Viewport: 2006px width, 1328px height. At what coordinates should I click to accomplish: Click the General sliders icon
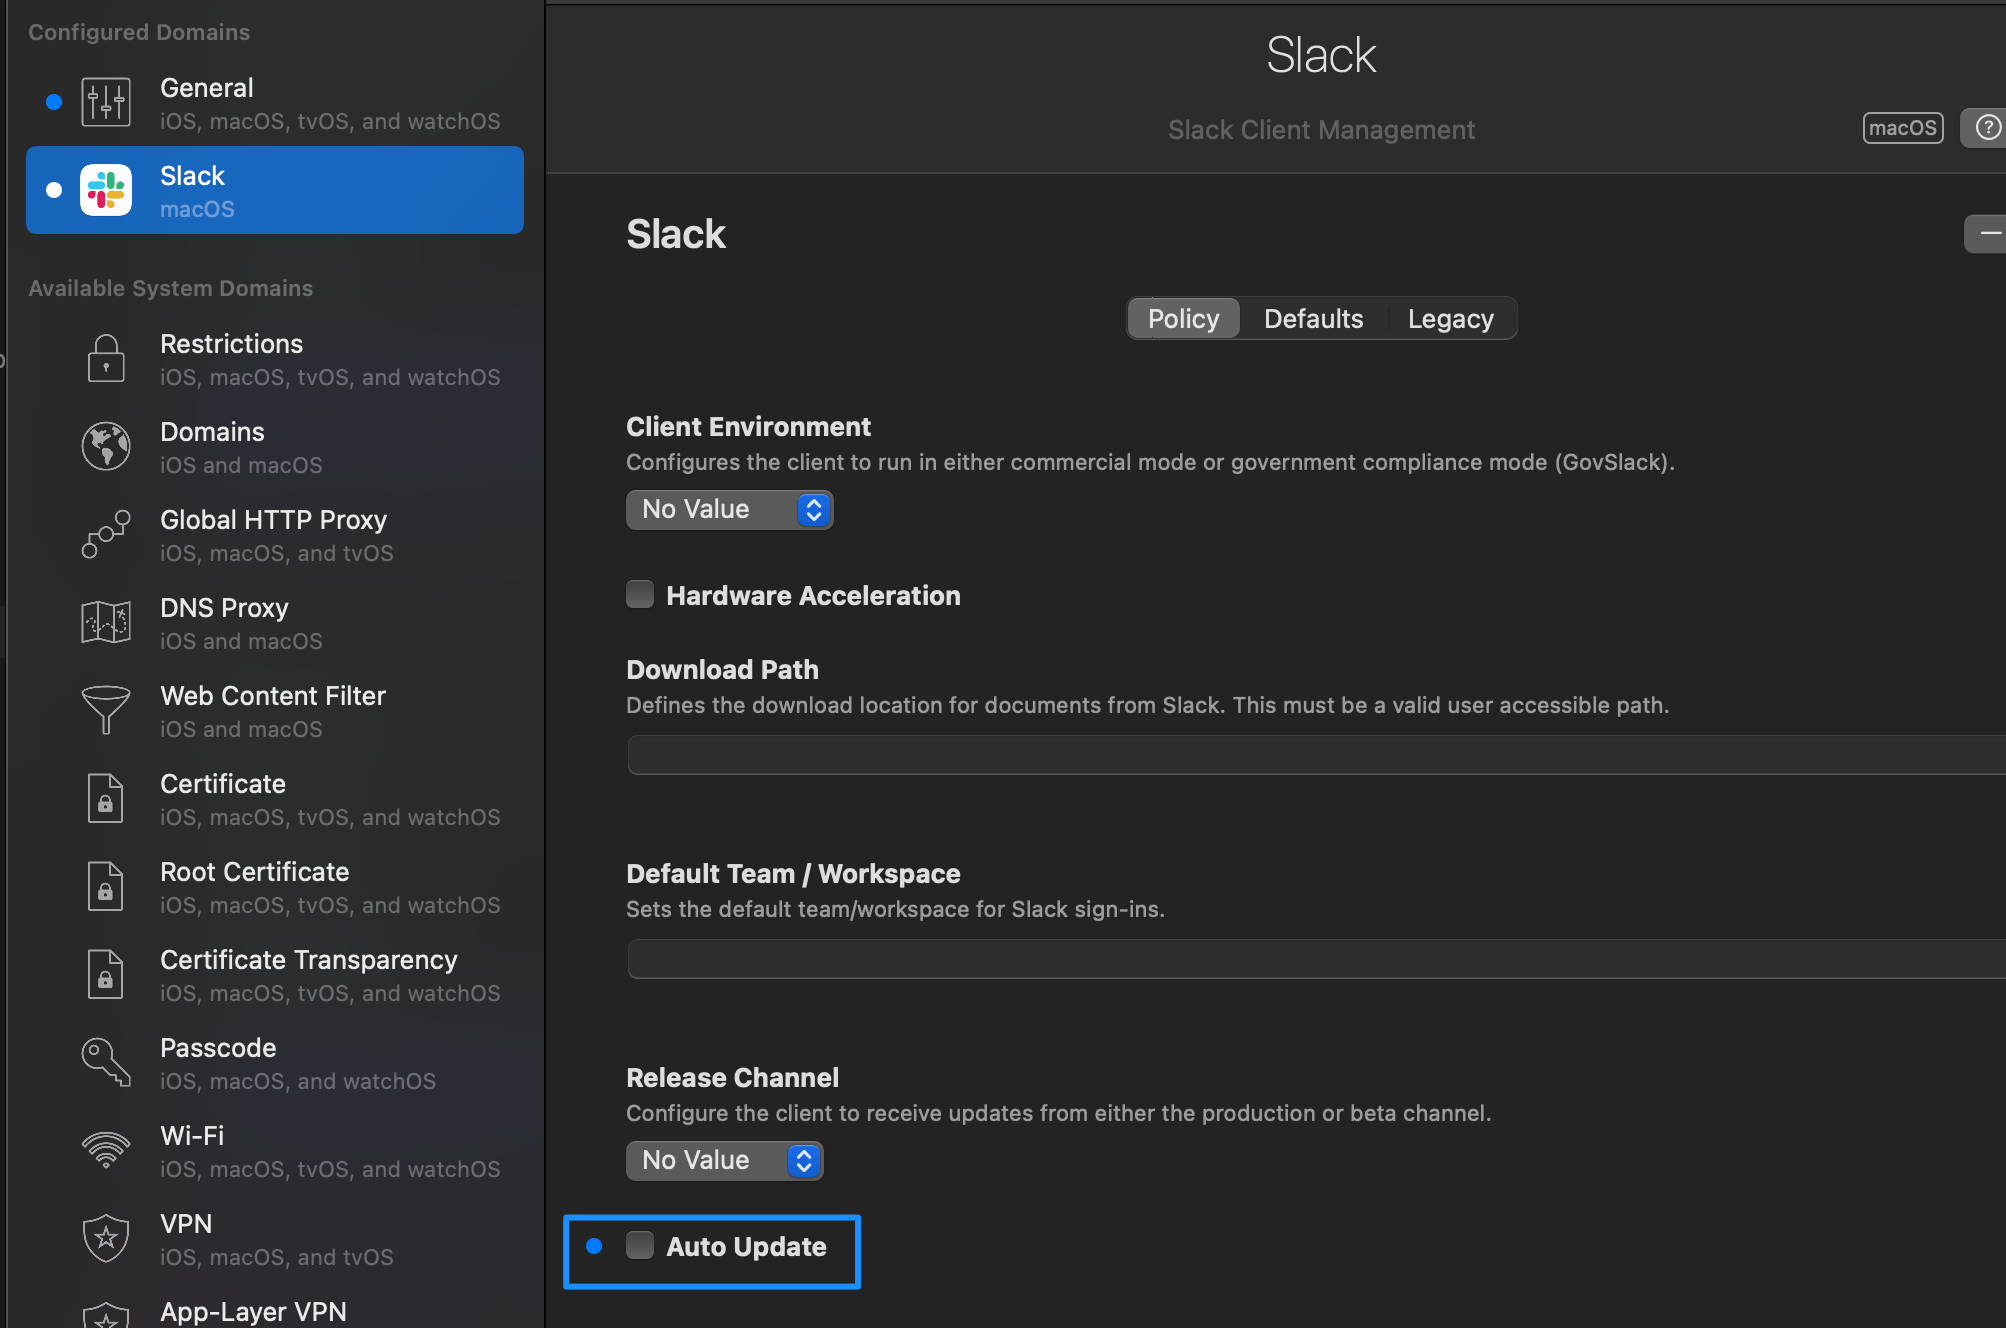click(106, 102)
